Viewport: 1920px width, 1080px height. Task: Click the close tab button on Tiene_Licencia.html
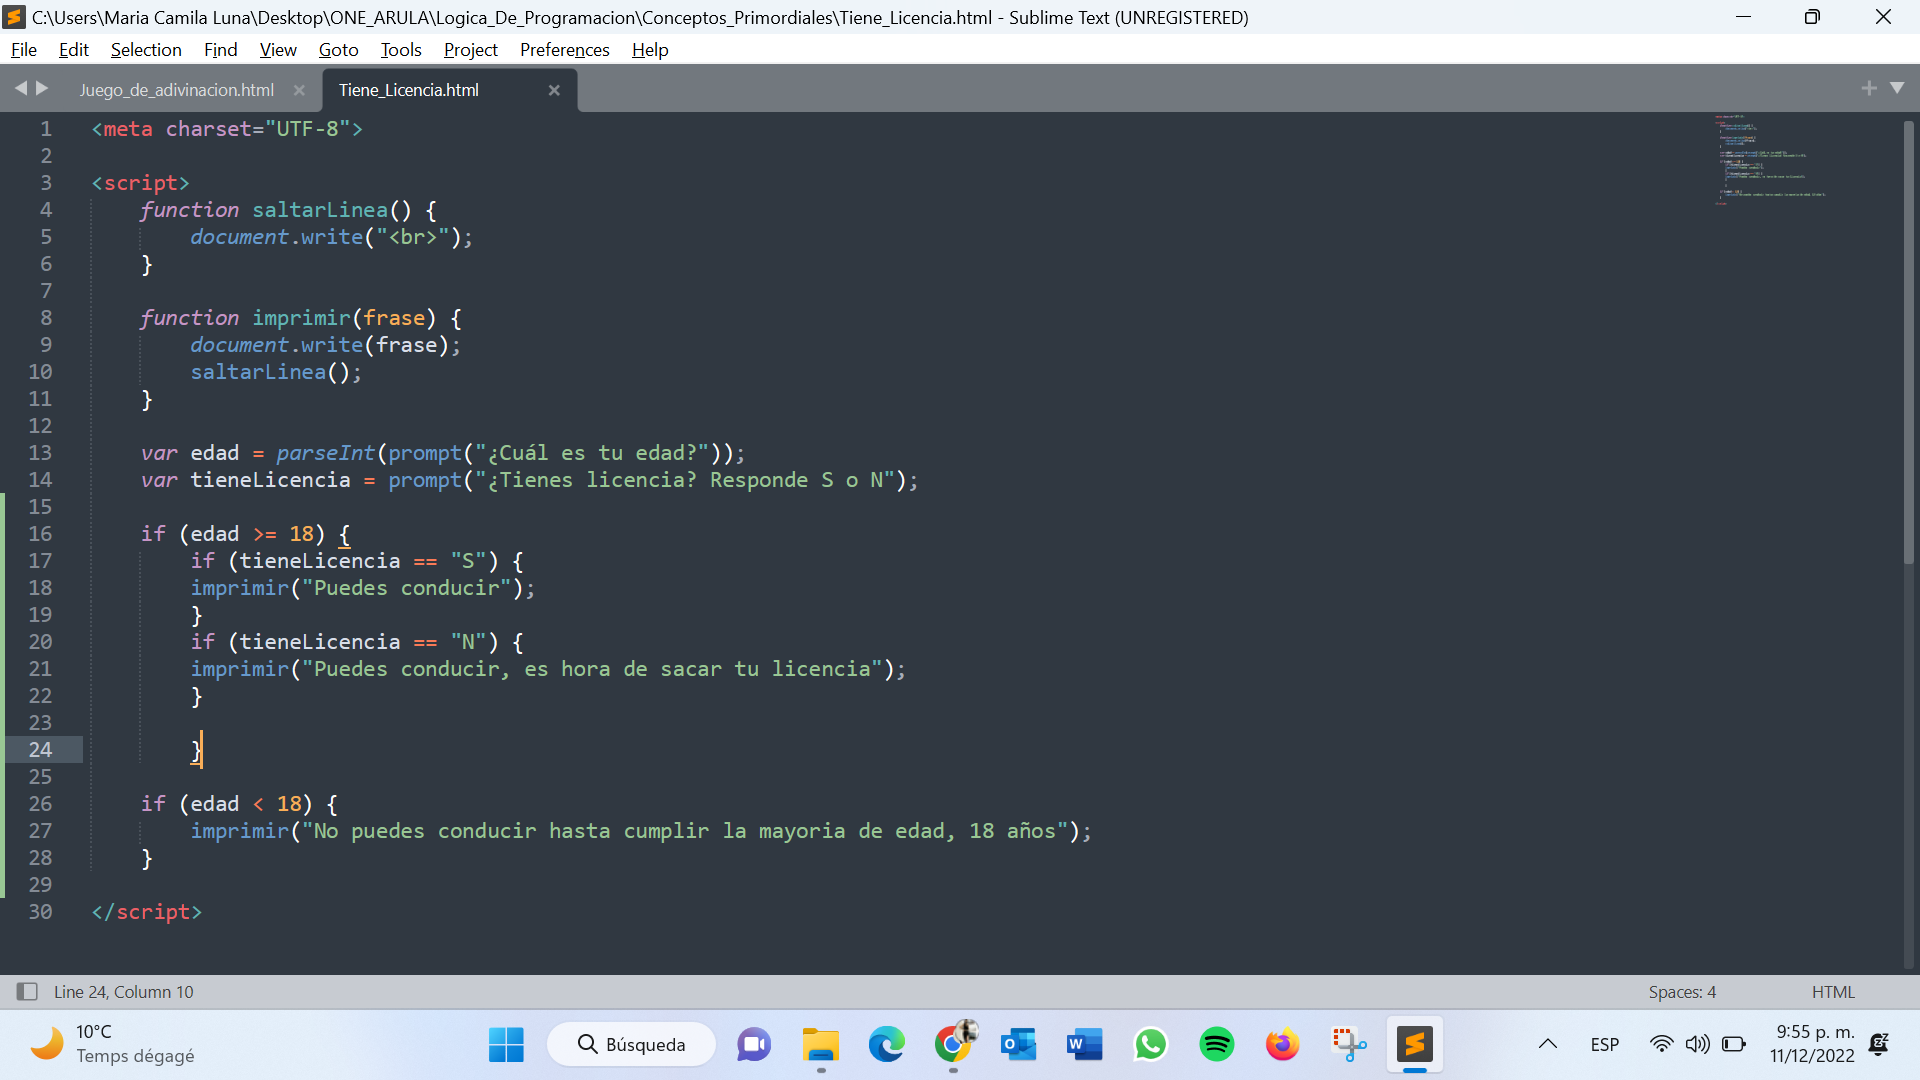[x=554, y=90]
